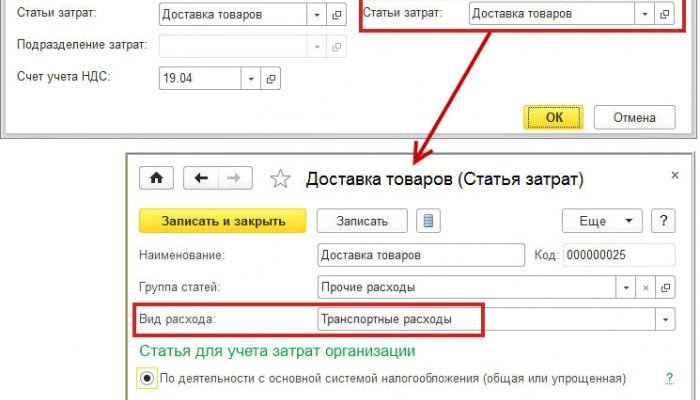Click the document list icon next to Записать
Viewport: 700px width, 400px height.
pos(428,221)
